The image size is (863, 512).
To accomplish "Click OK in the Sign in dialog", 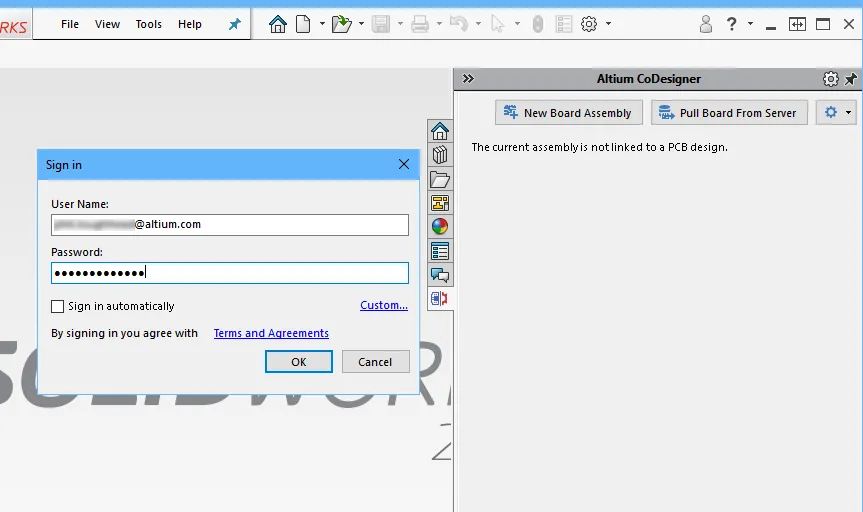I will tap(299, 362).
